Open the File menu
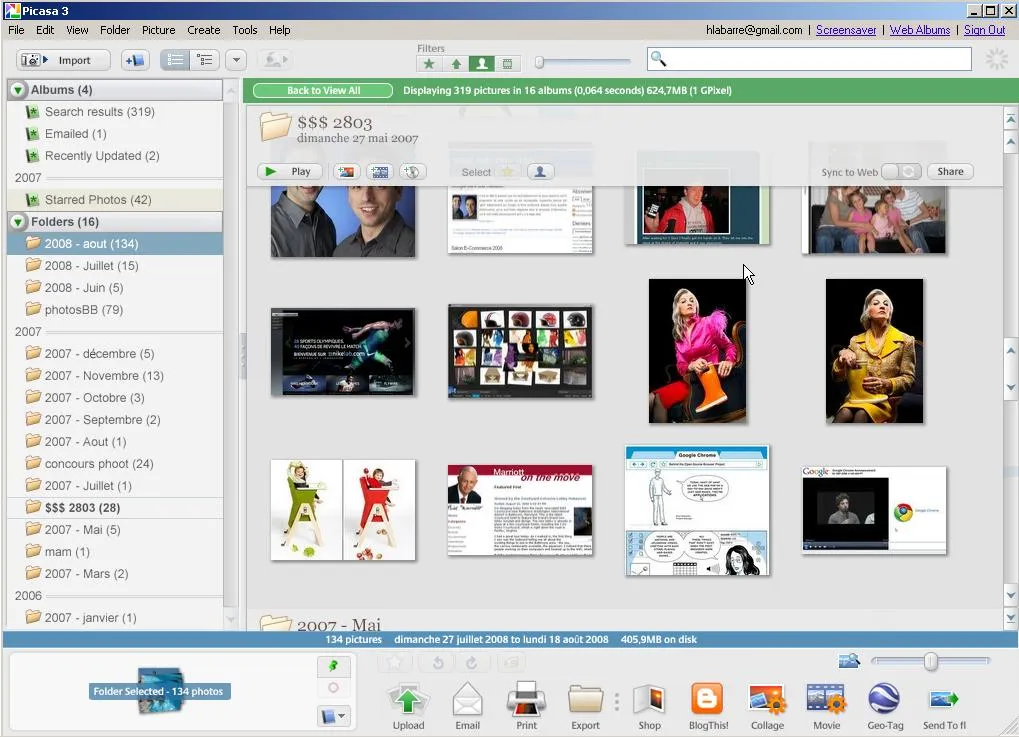 point(16,30)
